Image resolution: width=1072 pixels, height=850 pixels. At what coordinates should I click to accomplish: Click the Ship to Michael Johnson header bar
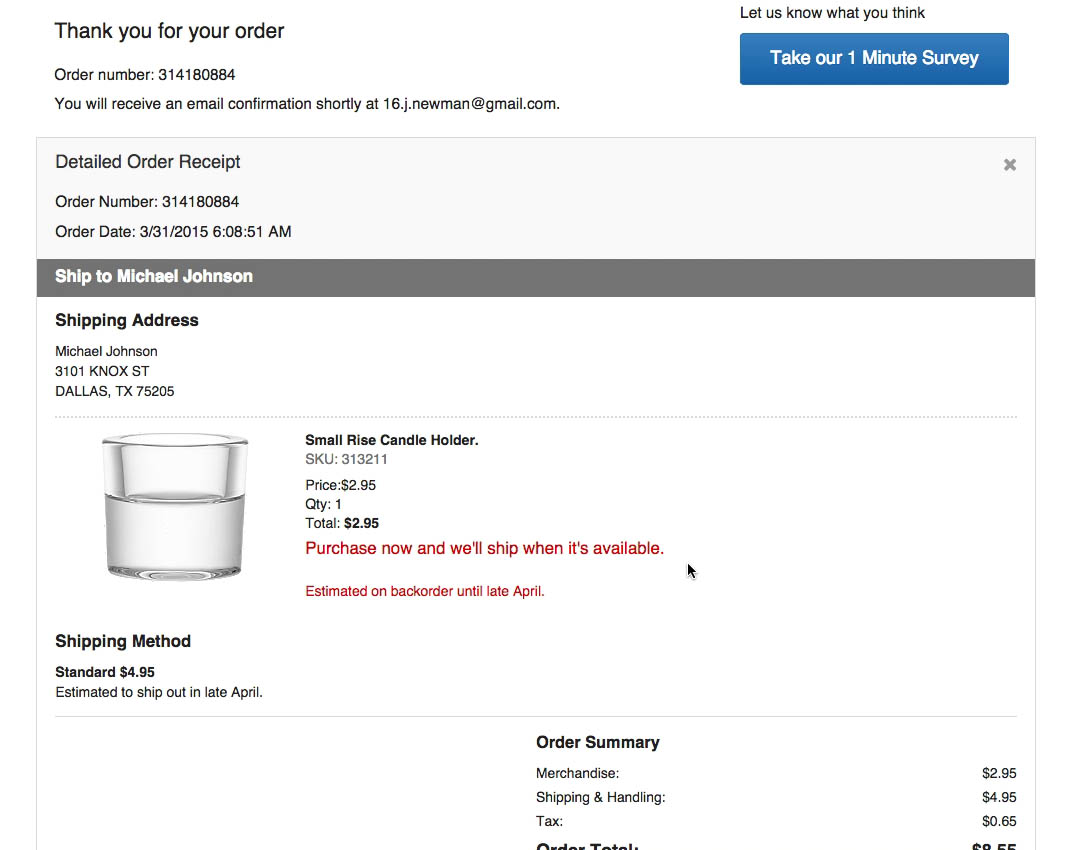tap(536, 277)
